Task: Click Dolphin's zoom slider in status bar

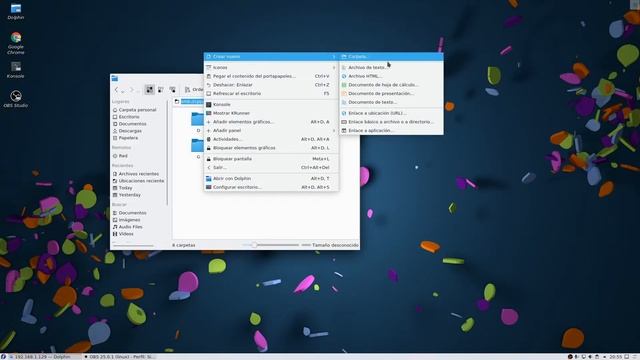Action: pos(271,245)
